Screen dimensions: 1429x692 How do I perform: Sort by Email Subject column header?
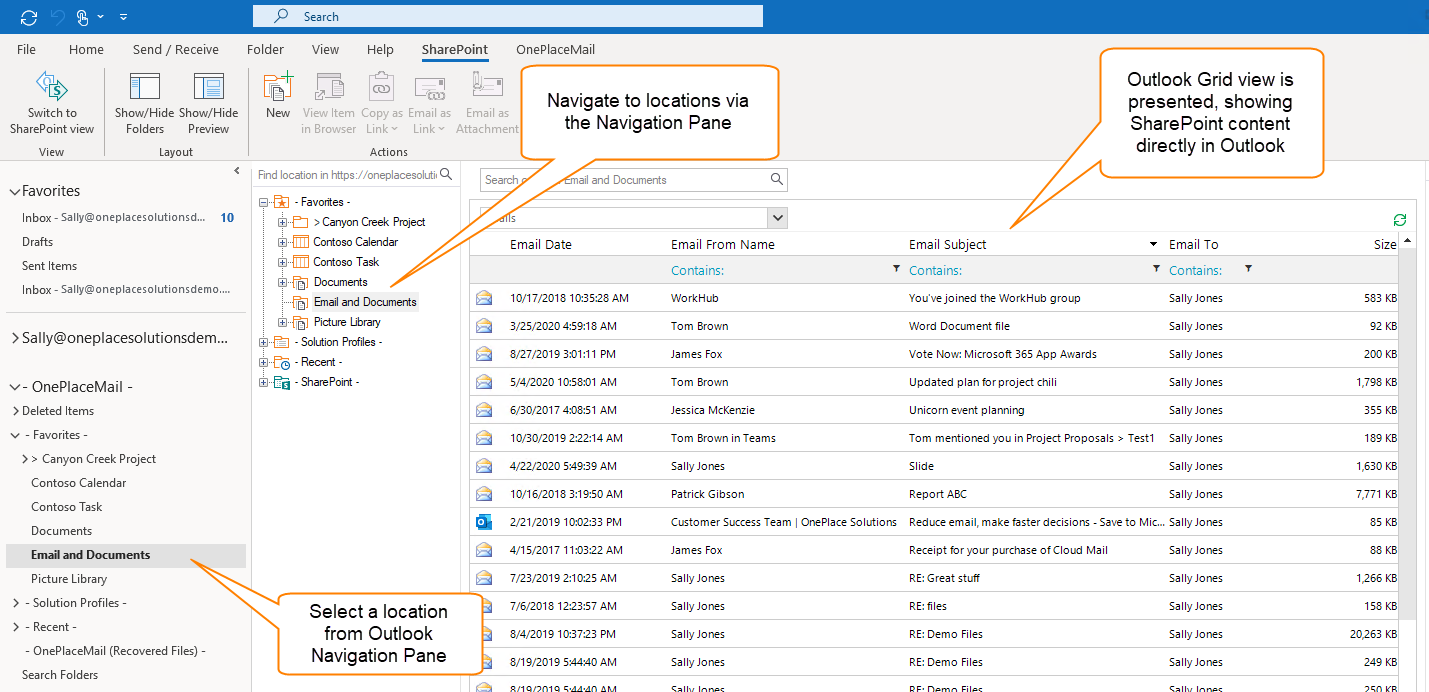[947, 245]
